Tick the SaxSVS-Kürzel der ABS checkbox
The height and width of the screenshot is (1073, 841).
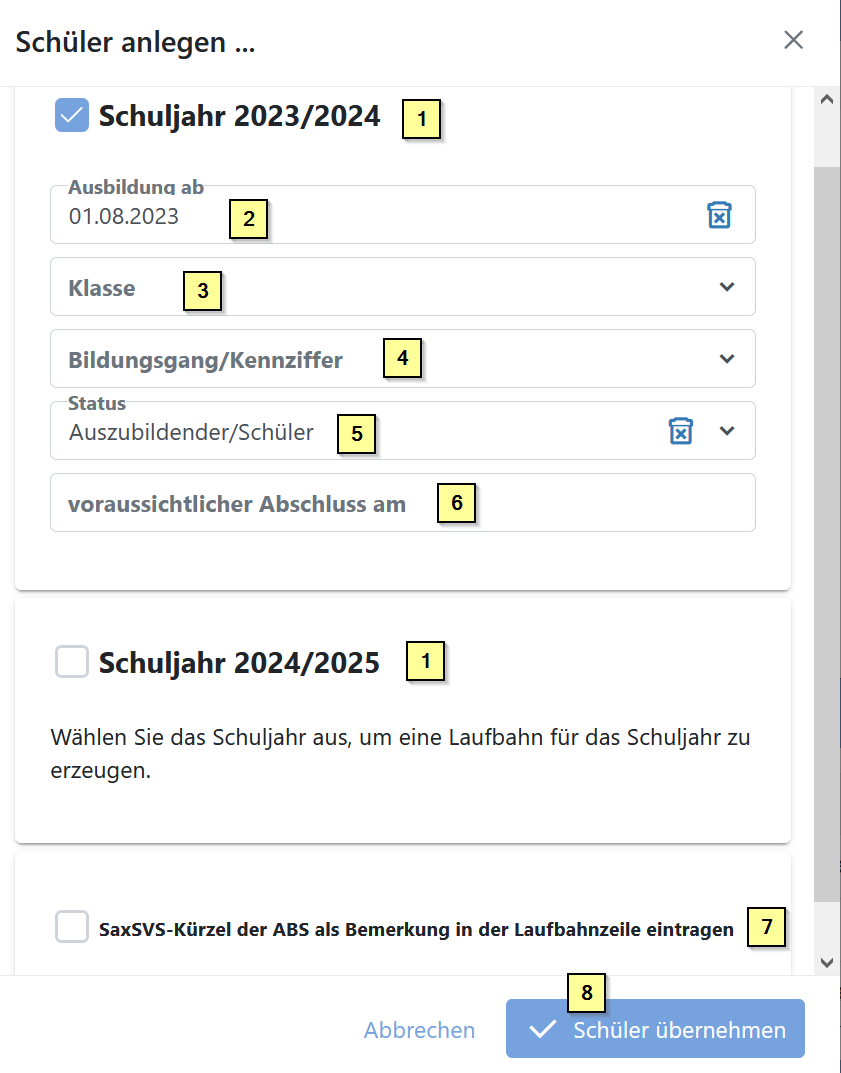click(72, 927)
